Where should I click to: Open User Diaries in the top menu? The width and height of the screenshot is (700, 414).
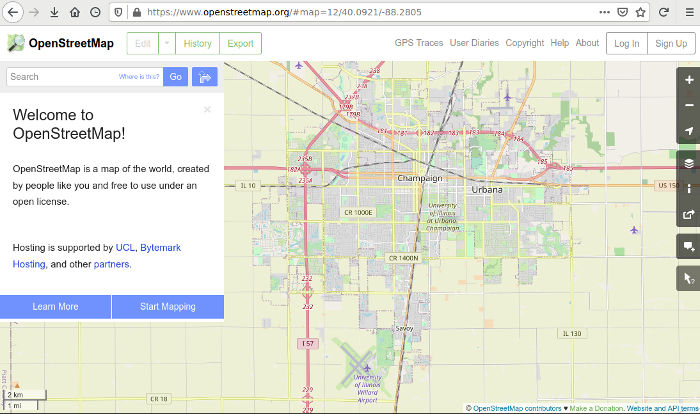(x=474, y=43)
